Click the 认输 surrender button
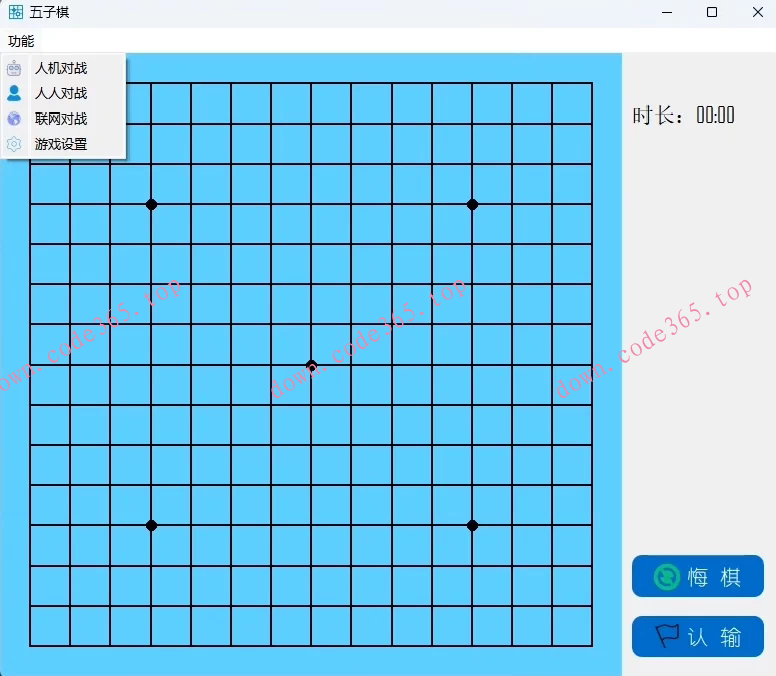Image resolution: width=776 pixels, height=676 pixels. coord(698,636)
